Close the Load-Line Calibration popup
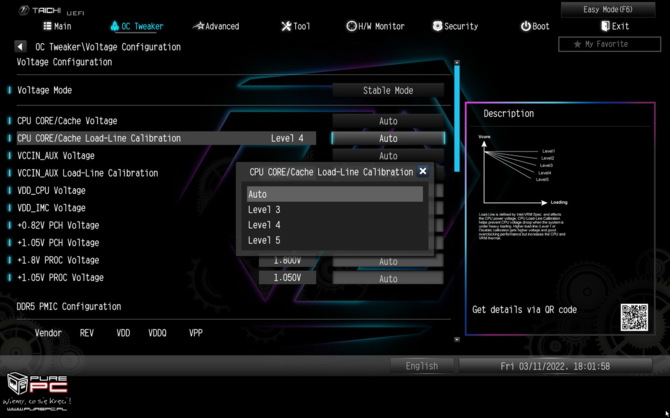The height and width of the screenshot is (418, 670). coord(423,171)
